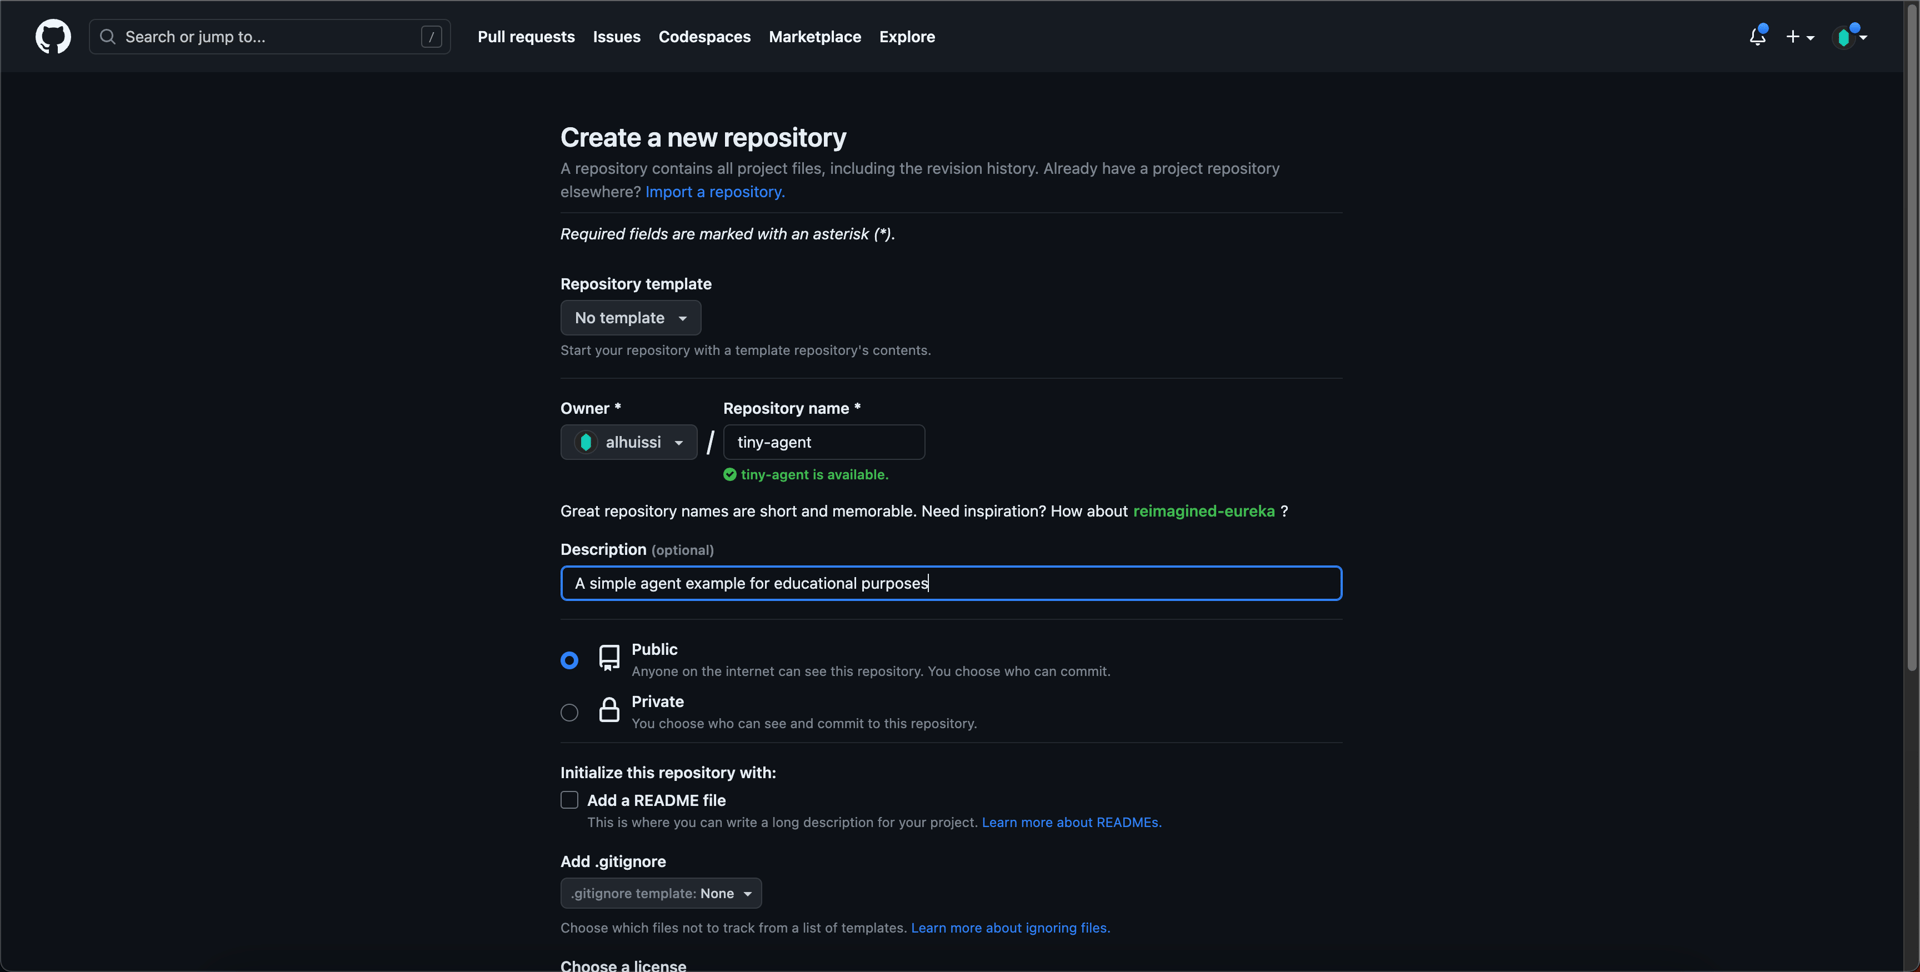
Task: Open Marketplace from the top navigation
Action: tap(814, 37)
